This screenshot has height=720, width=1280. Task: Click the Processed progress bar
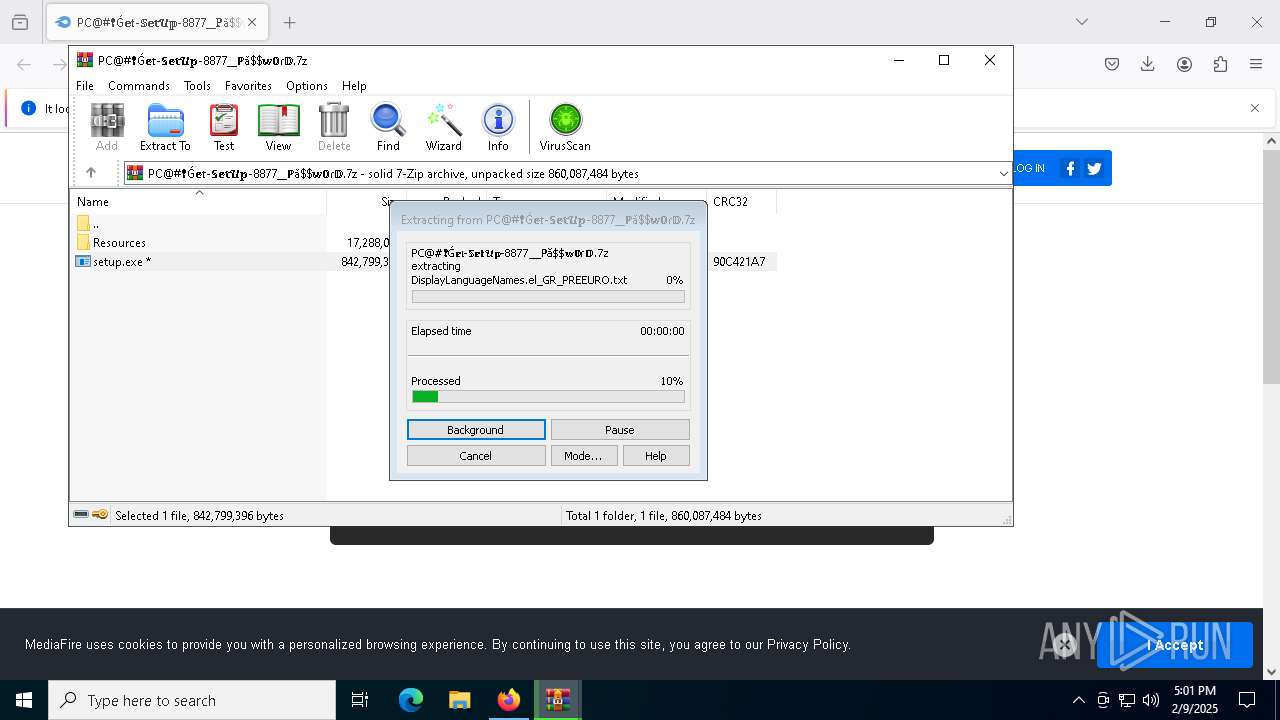(548, 397)
